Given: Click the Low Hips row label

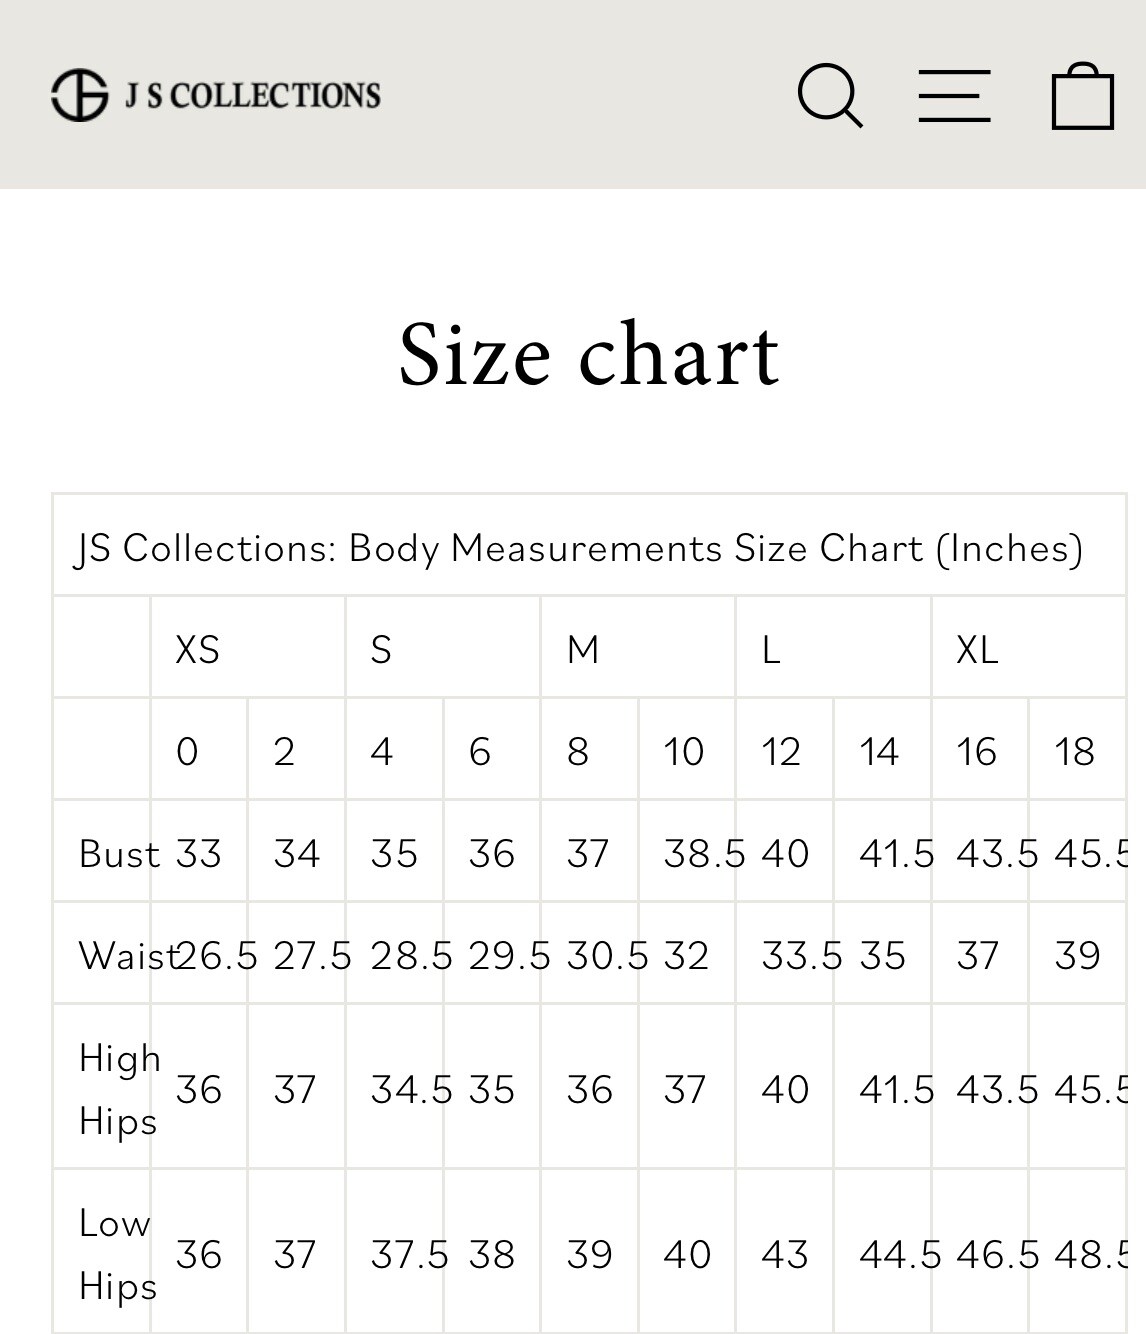Looking at the screenshot, I should 116,1254.
